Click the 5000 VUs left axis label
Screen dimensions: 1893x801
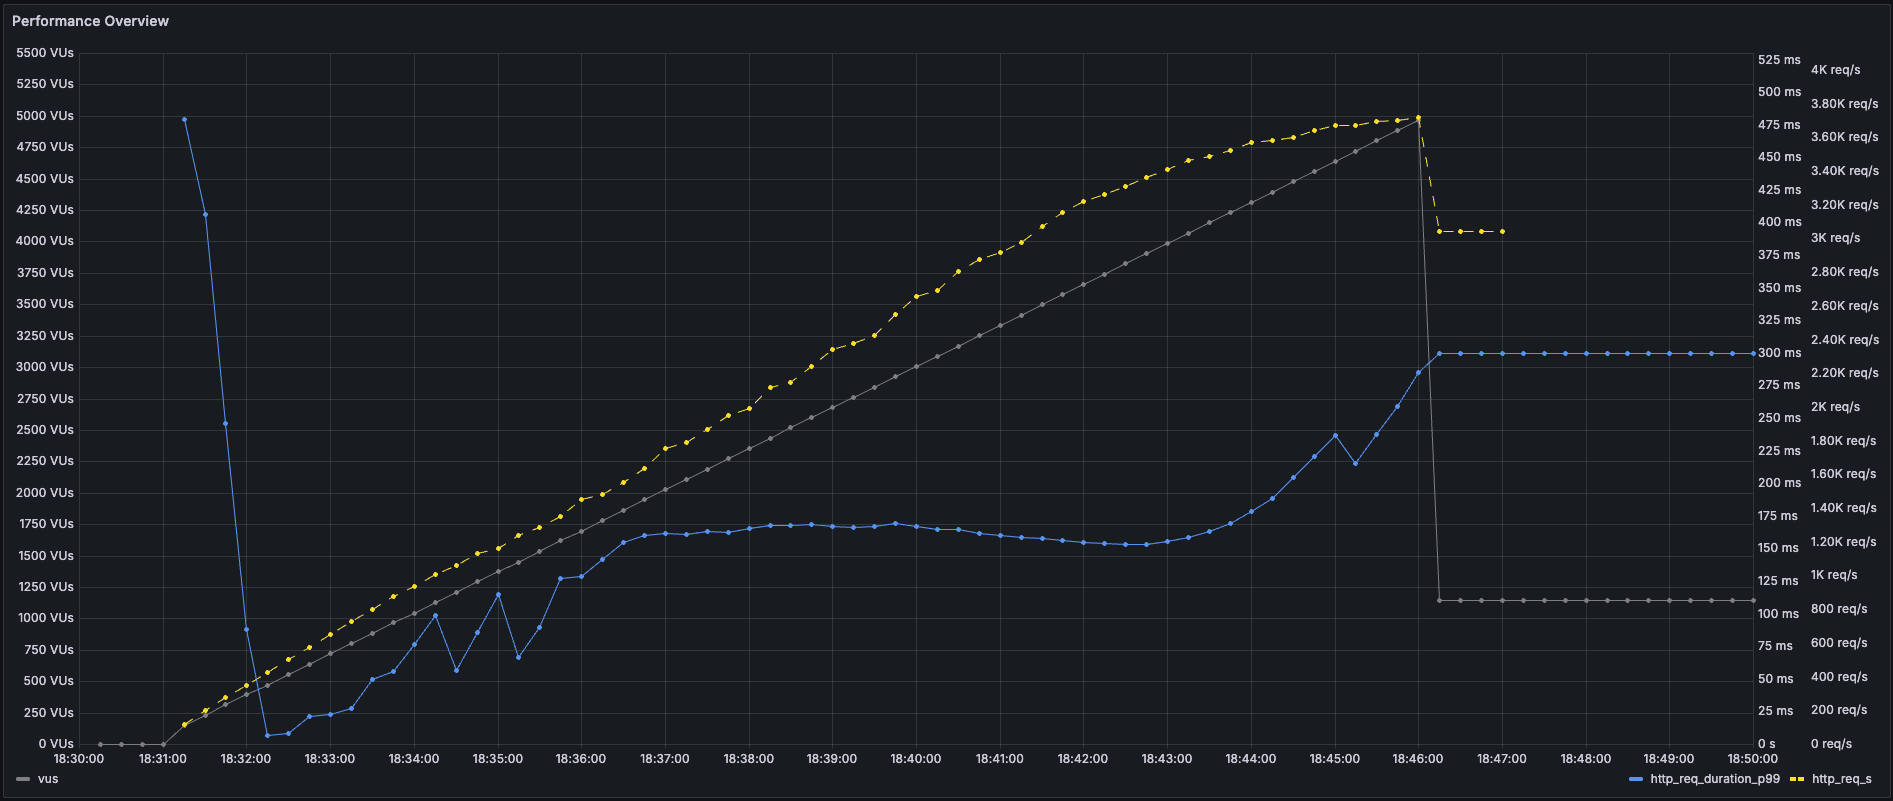[45, 116]
